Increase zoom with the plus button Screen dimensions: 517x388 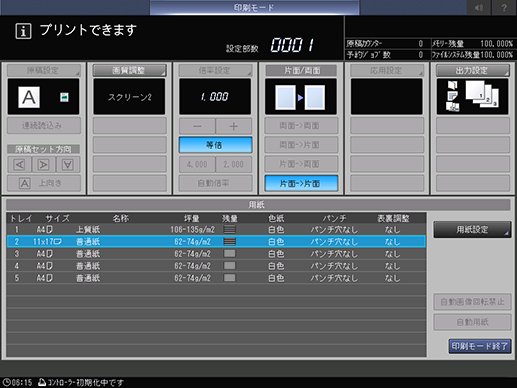click(x=234, y=126)
